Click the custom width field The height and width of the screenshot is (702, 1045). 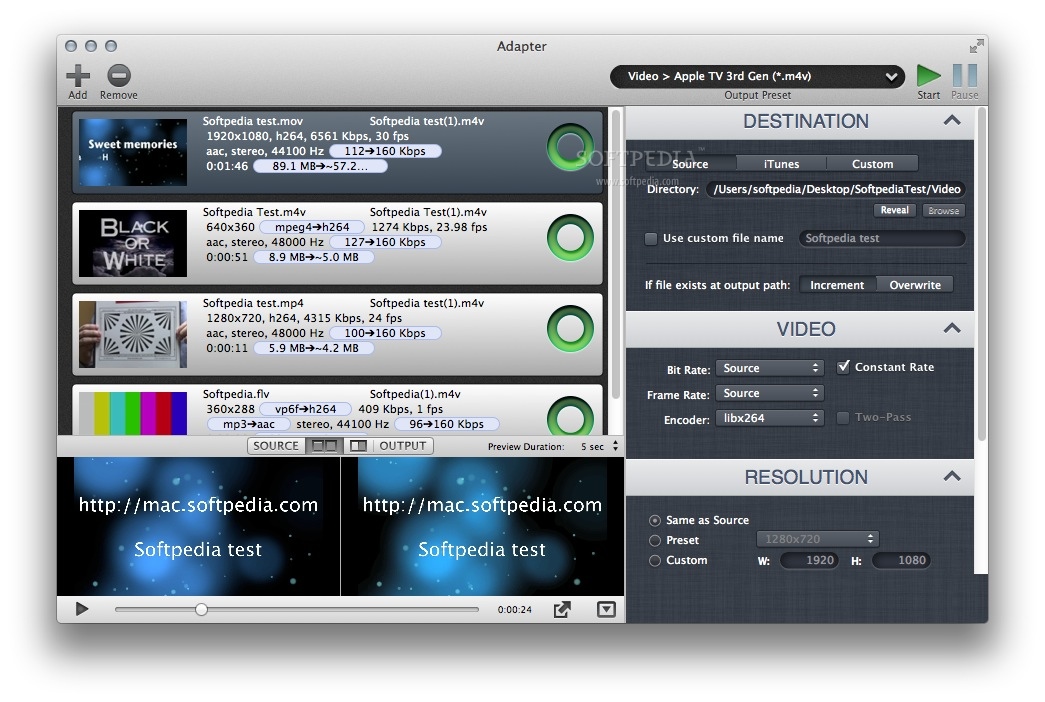(809, 561)
